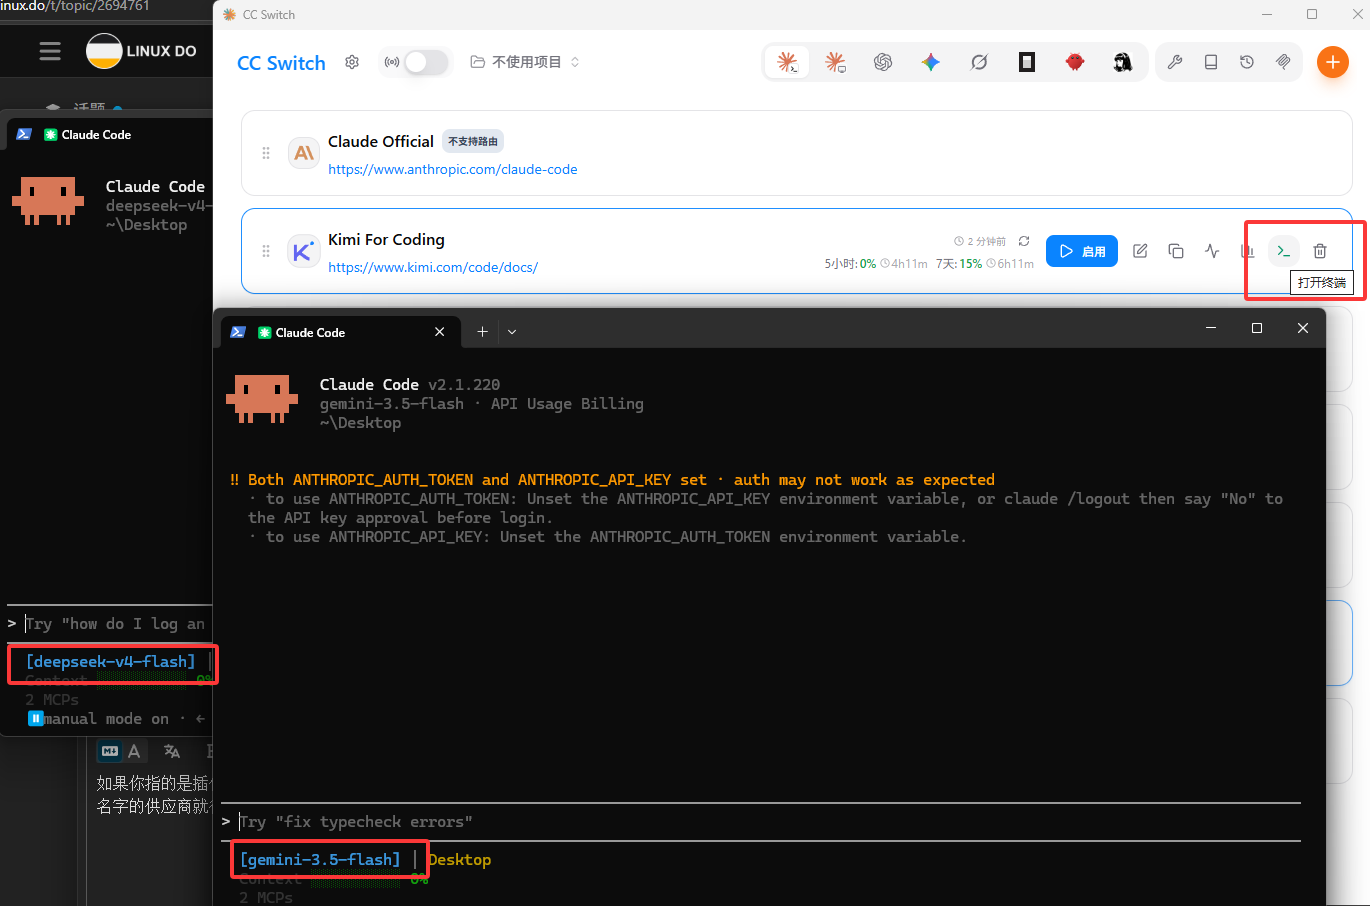This screenshot has height=906, width=1370.
Task: Toggle the Markdown editor mode icon
Action: (x=110, y=751)
